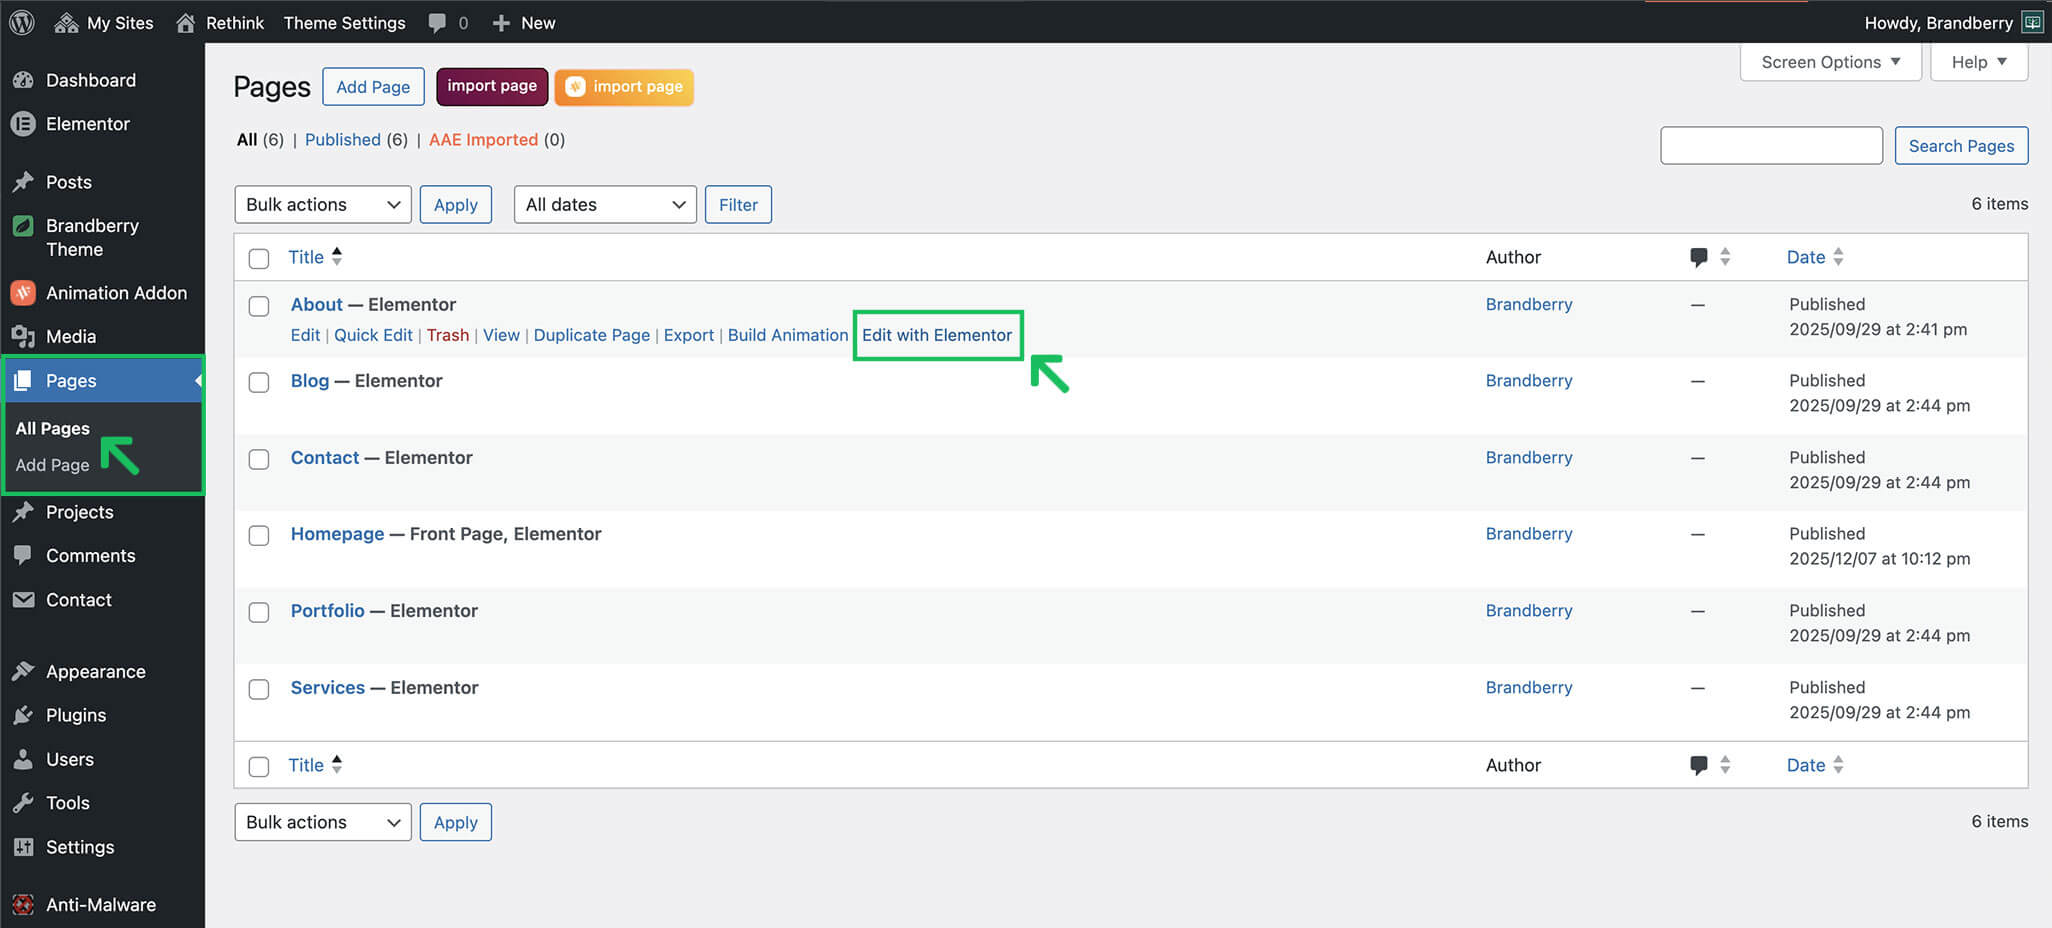Viewport: 2052px width, 928px height.
Task: Toggle the select-all checkbox in table header
Action: pyautogui.click(x=259, y=258)
